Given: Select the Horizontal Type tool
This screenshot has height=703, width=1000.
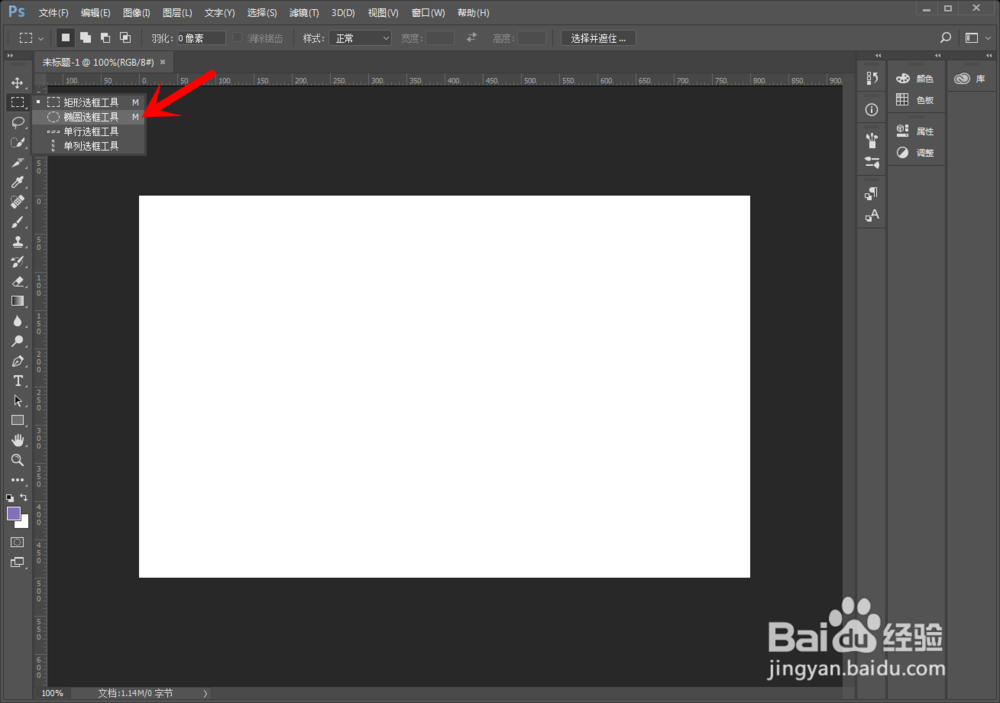Looking at the screenshot, I should (17, 381).
